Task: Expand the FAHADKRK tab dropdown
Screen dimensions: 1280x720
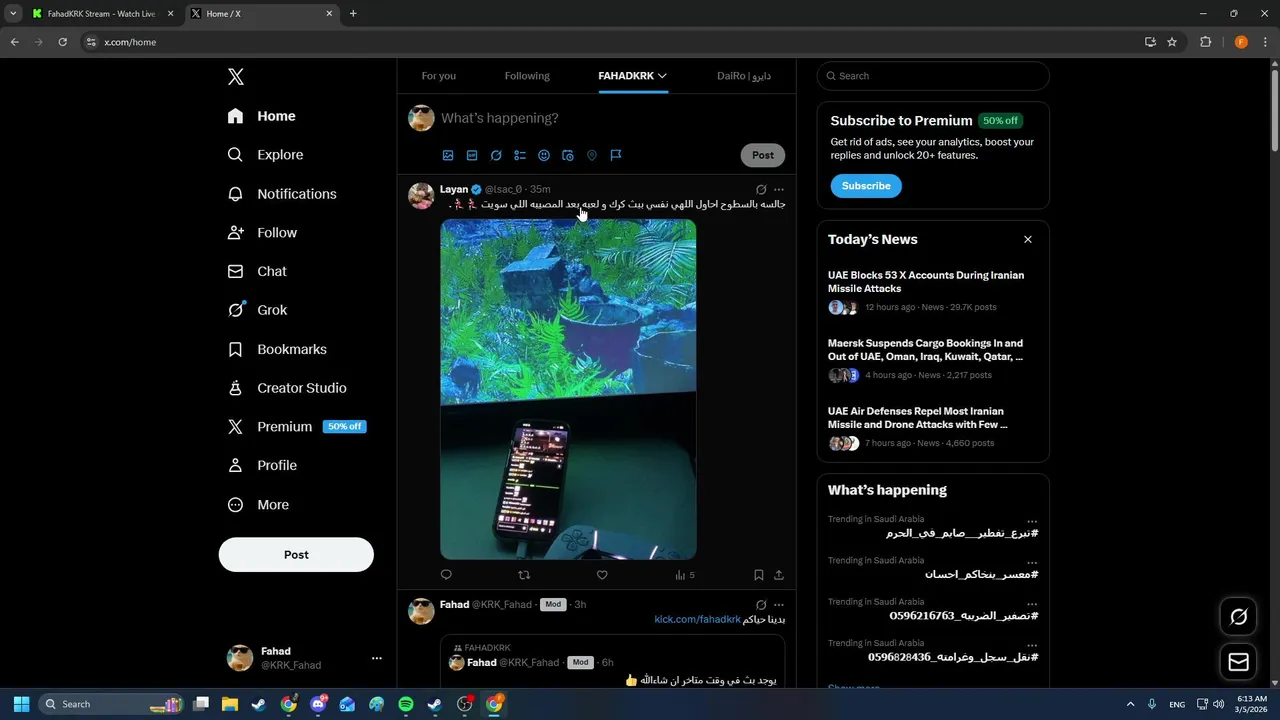Action: point(662,76)
